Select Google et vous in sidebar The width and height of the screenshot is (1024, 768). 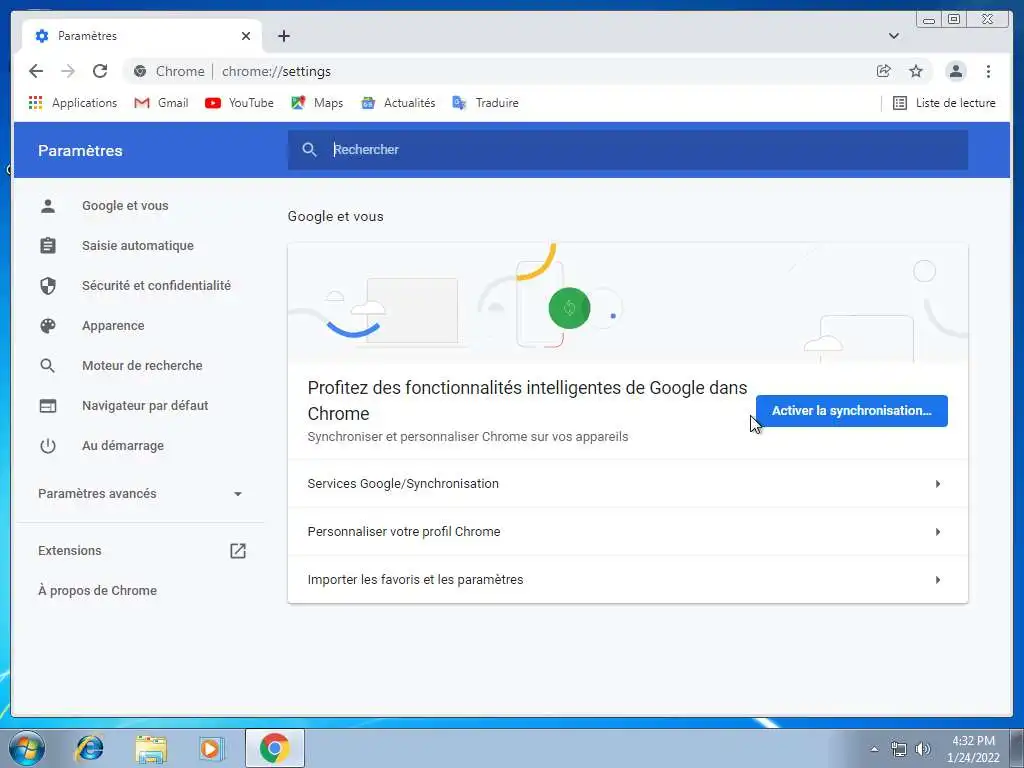coord(125,206)
